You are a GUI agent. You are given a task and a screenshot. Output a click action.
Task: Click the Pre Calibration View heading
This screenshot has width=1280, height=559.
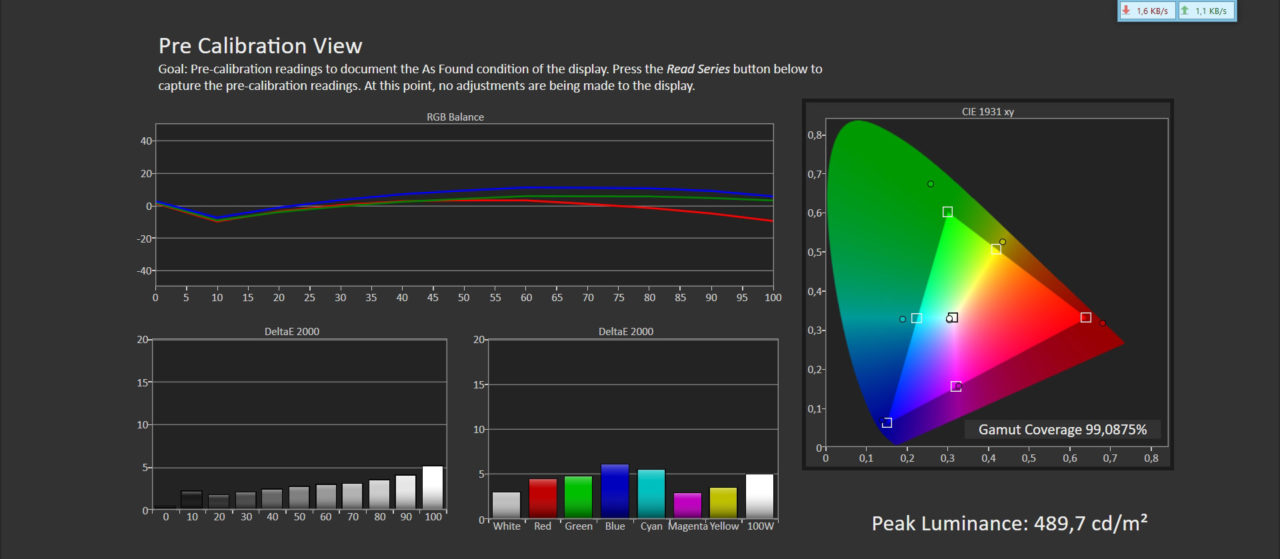click(260, 46)
